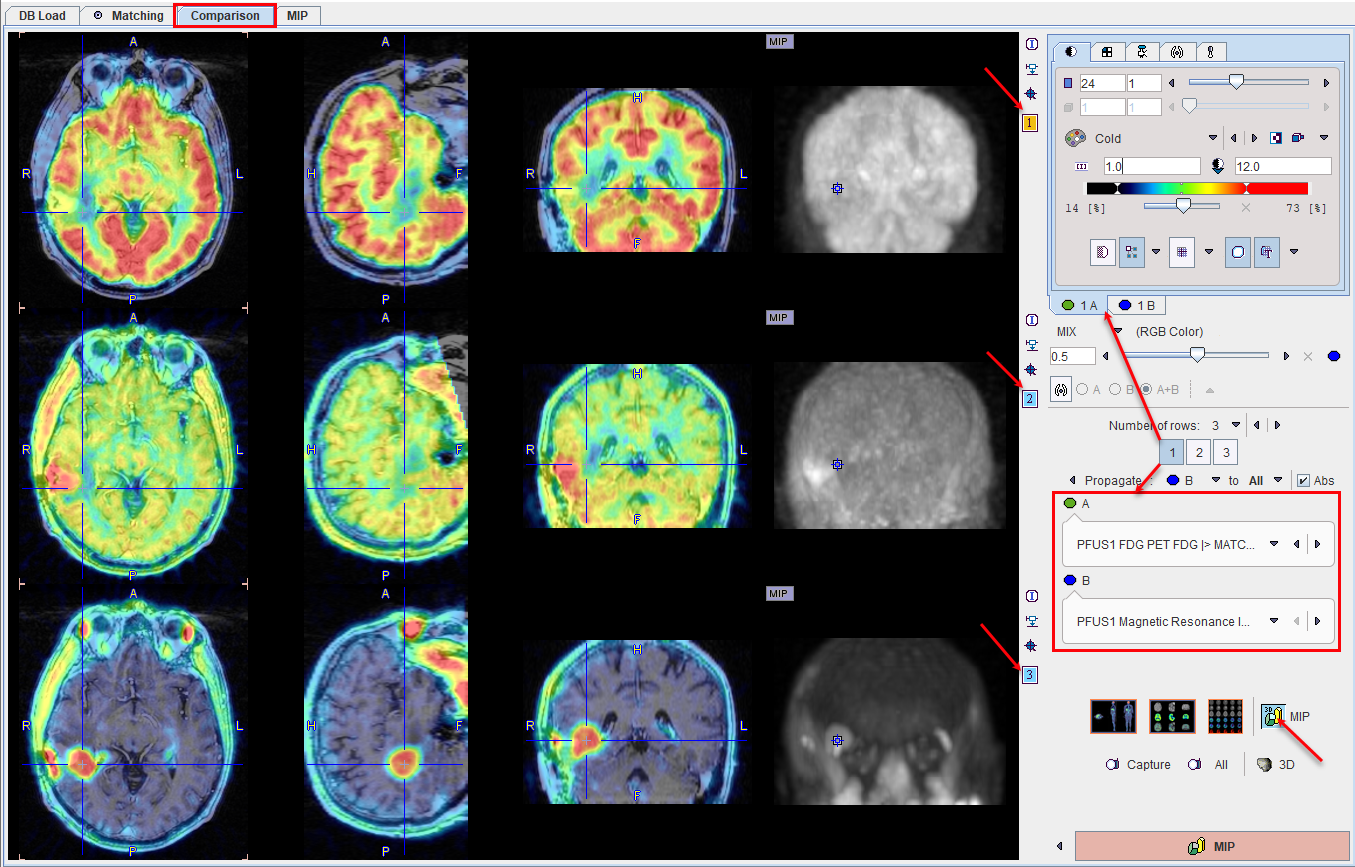Select the 1 B image tab
This screenshot has width=1355, height=867.
coord(1137,305)
